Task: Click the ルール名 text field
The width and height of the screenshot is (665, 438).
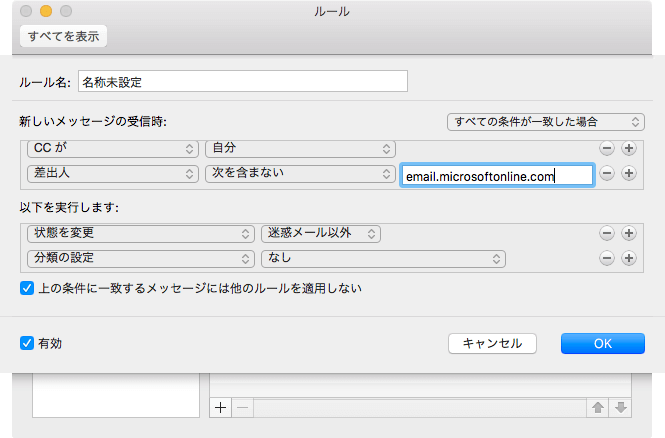Action: 243,81
